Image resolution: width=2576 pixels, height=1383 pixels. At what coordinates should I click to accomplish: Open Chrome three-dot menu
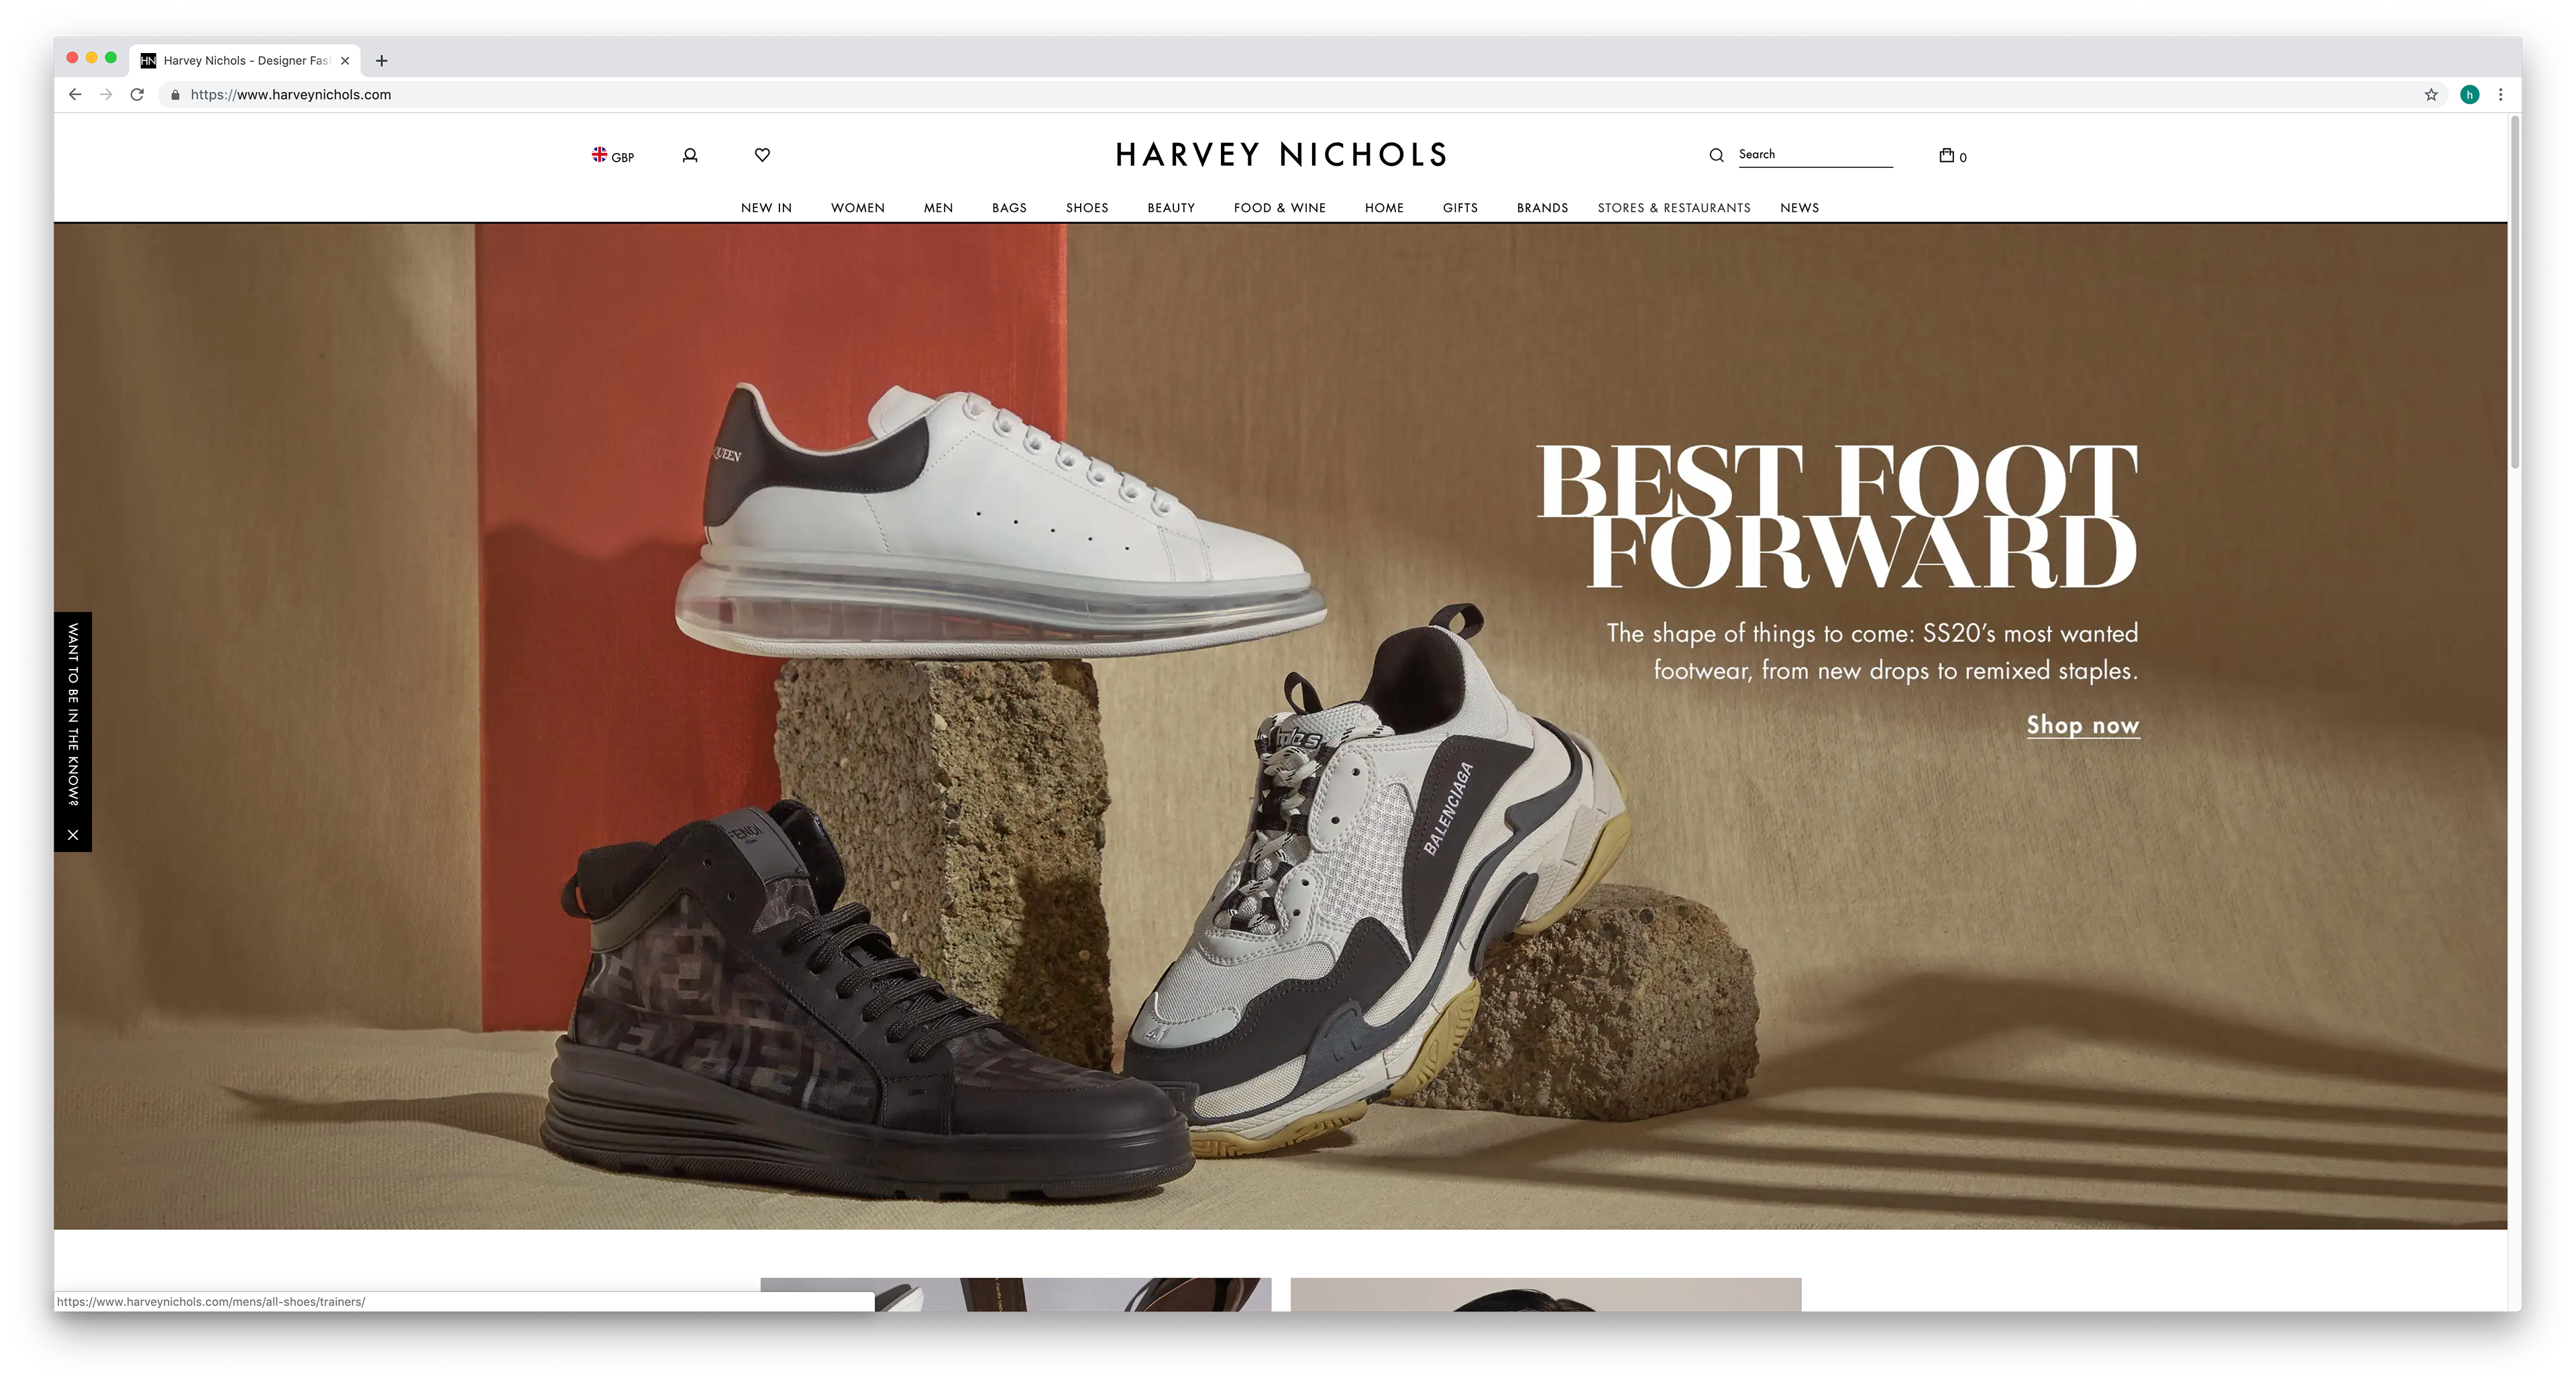click(x=2501, y=94)
